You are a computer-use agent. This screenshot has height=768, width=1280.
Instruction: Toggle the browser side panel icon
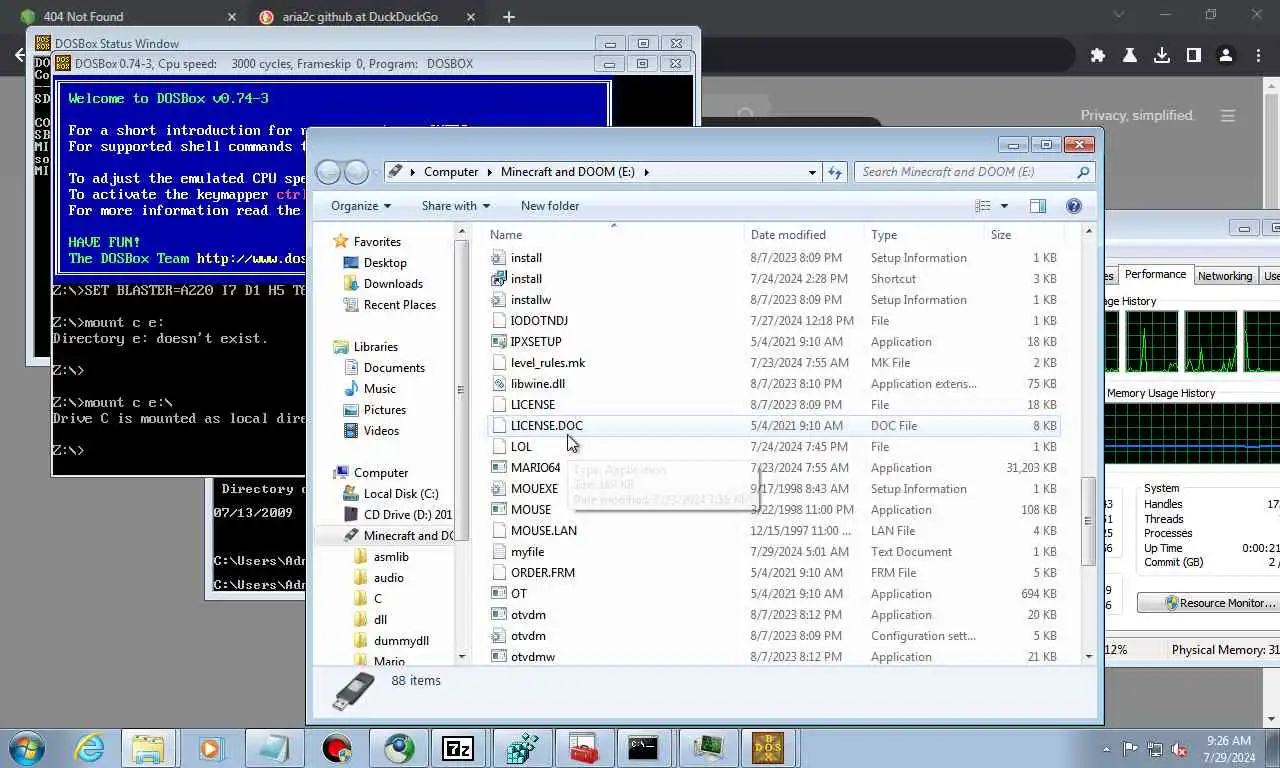pyautogui.click(x=1193, y=56)
